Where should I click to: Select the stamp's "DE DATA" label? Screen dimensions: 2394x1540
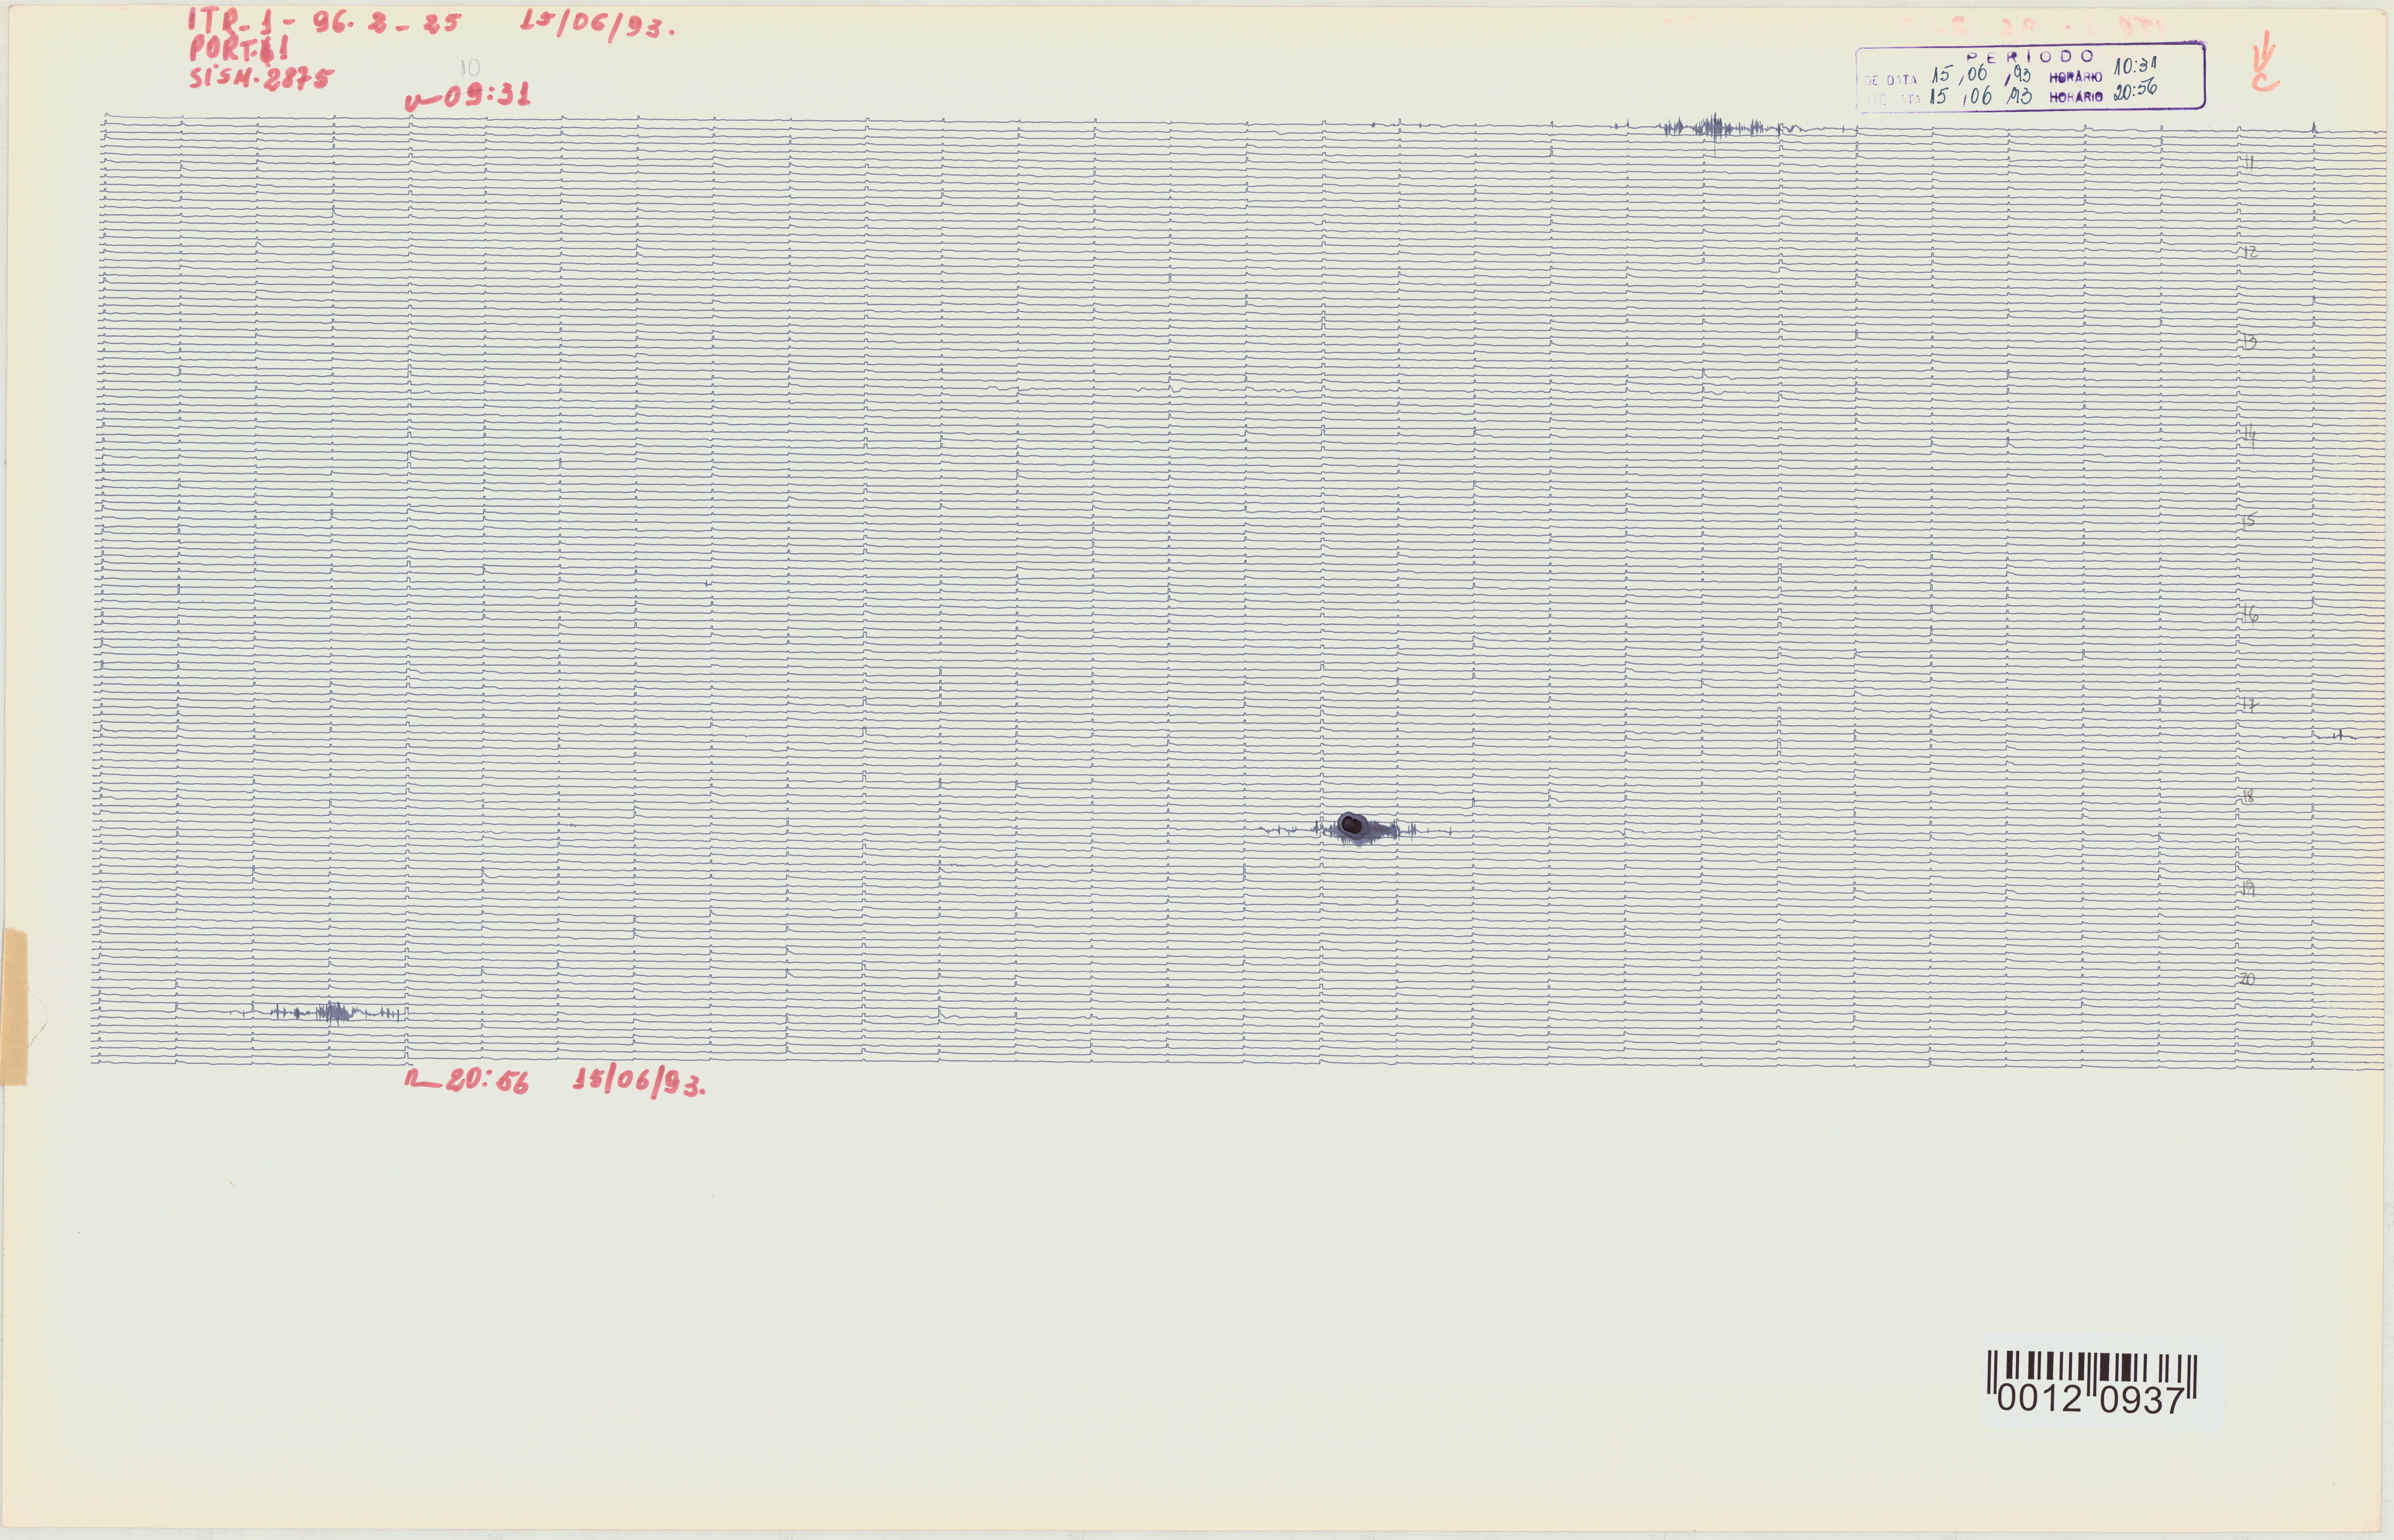[1891, 80]
